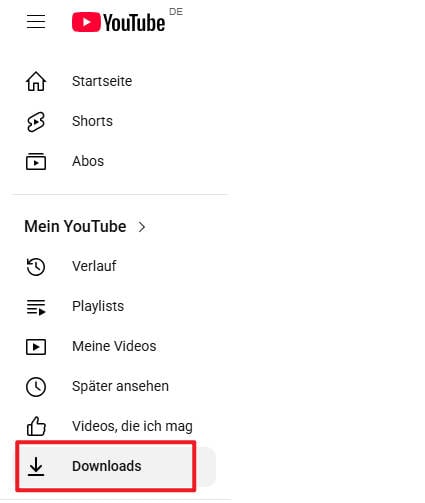Select the Shorts text label
Viewport: 425px width, 503px height.
pos(92,121)
